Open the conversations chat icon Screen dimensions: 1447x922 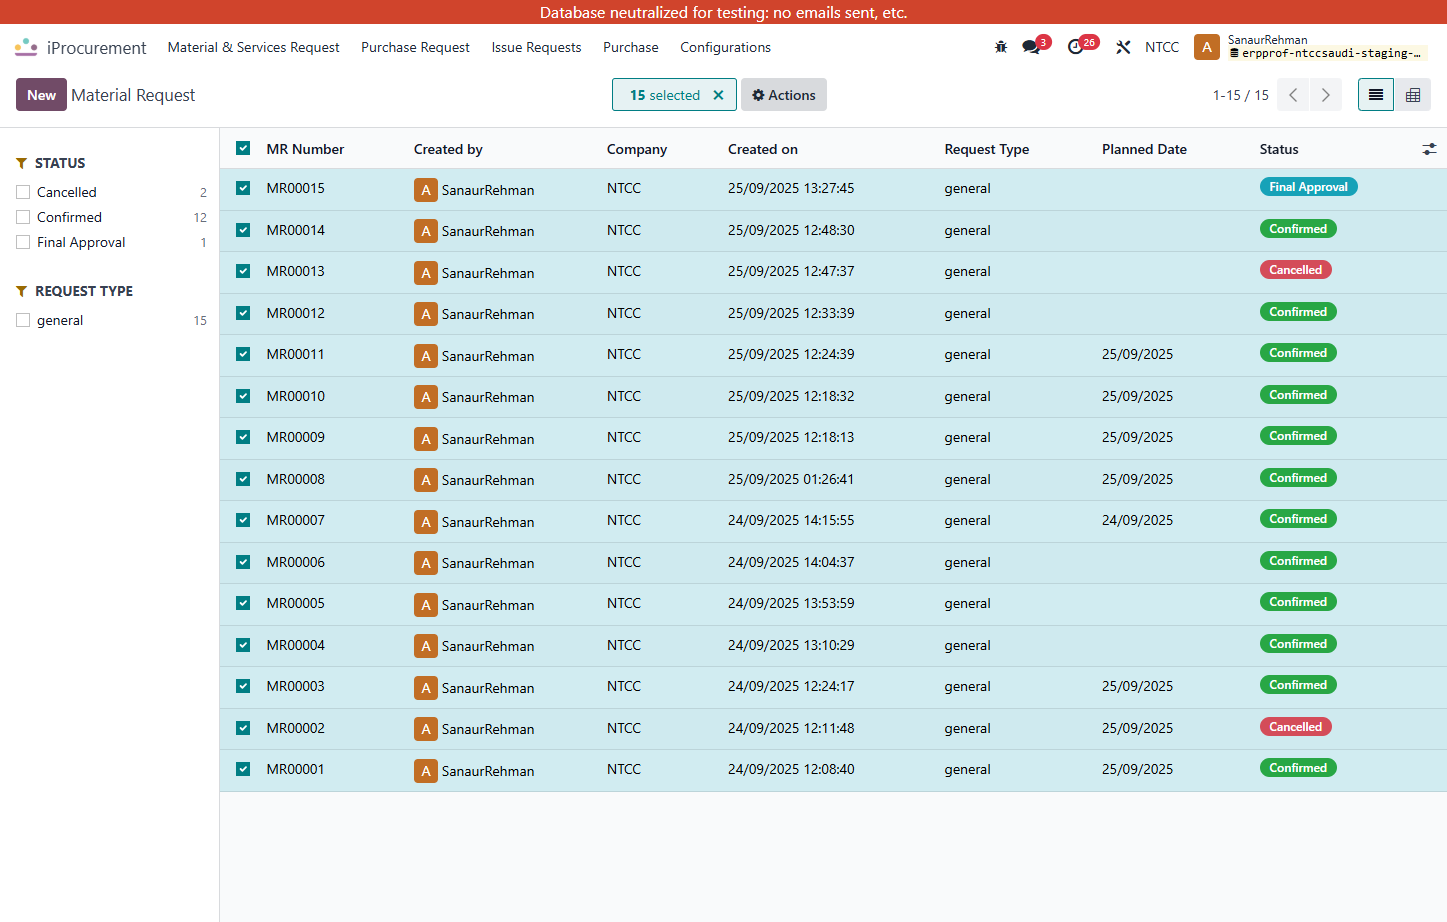click(x=1031, y=47)
